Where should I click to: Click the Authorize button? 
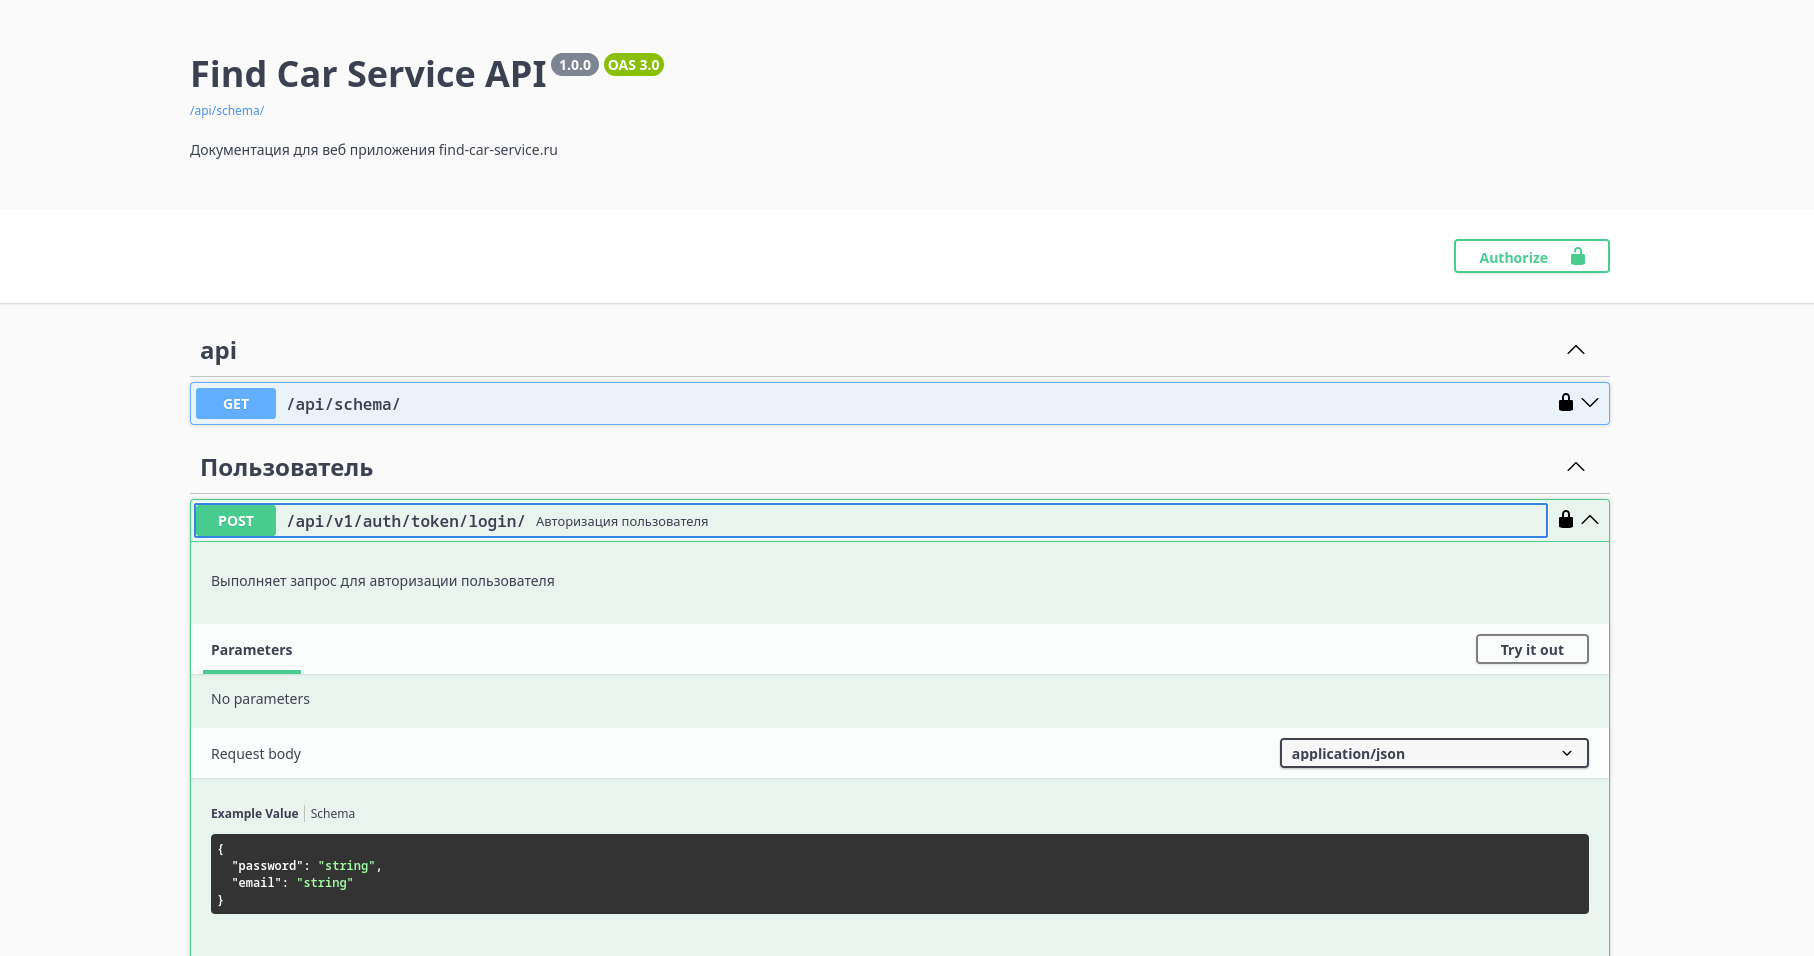tap(1531, 256)
